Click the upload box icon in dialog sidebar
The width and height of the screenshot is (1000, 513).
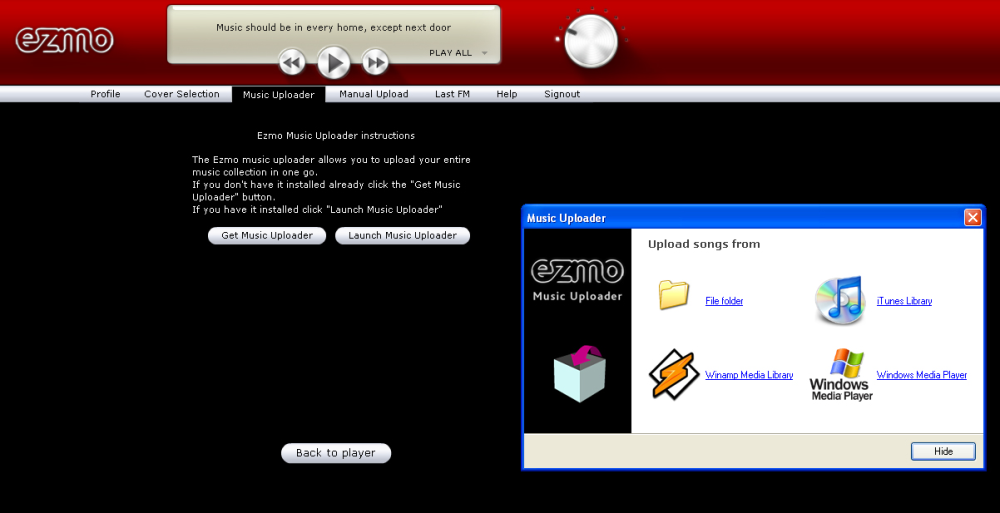pos(579,374)
